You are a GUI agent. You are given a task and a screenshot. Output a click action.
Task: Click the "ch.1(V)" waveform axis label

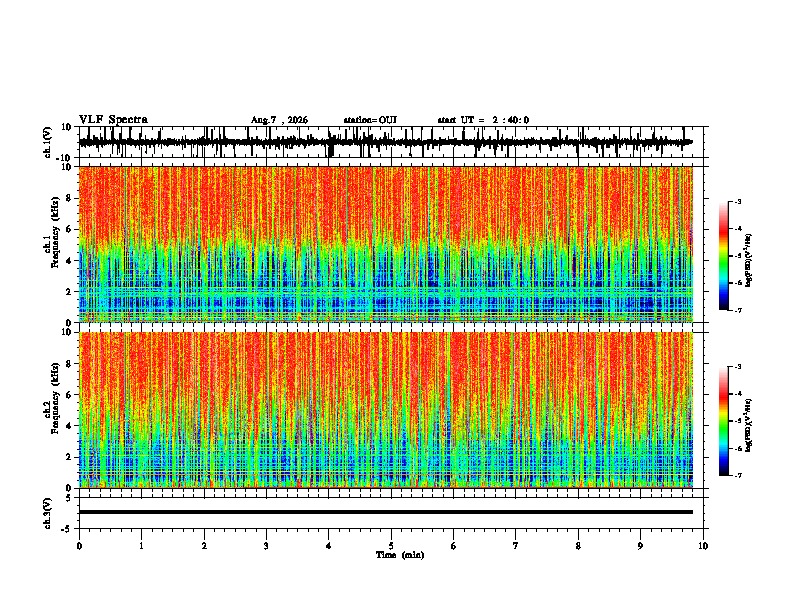47,142
